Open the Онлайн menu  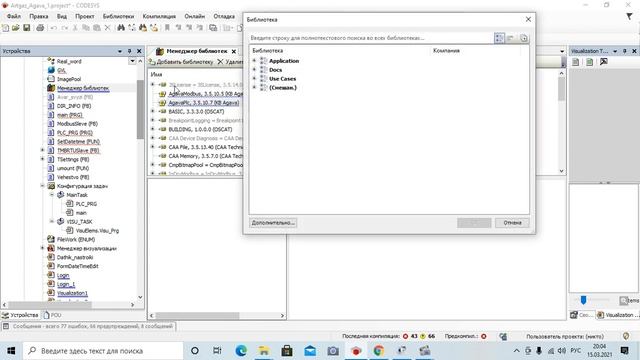[x=195, y=16]
